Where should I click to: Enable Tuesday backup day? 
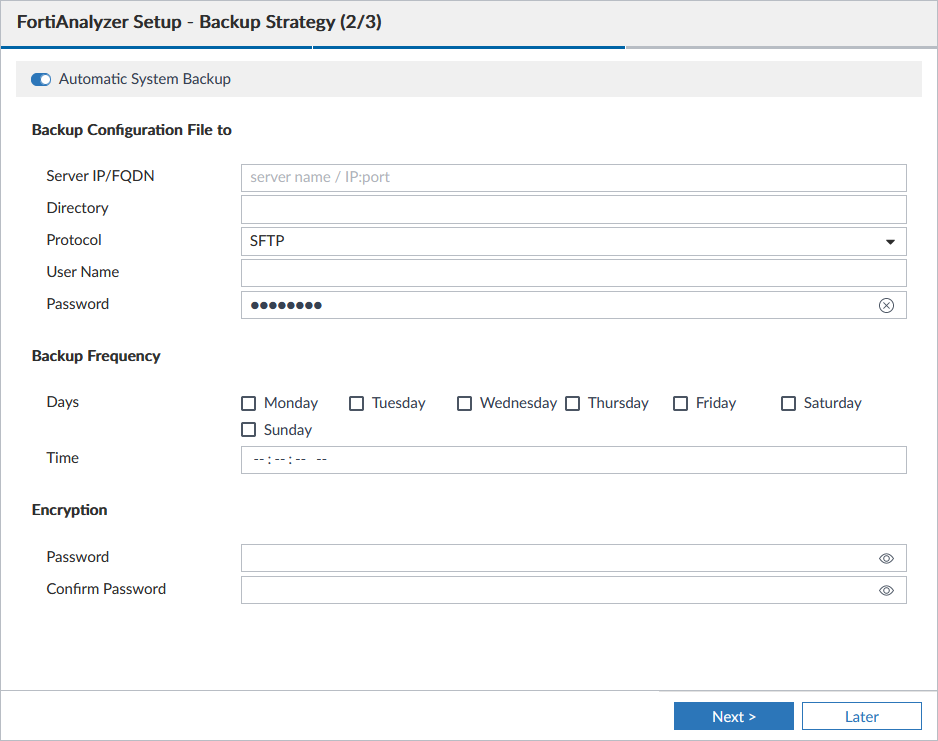(357, 404)
